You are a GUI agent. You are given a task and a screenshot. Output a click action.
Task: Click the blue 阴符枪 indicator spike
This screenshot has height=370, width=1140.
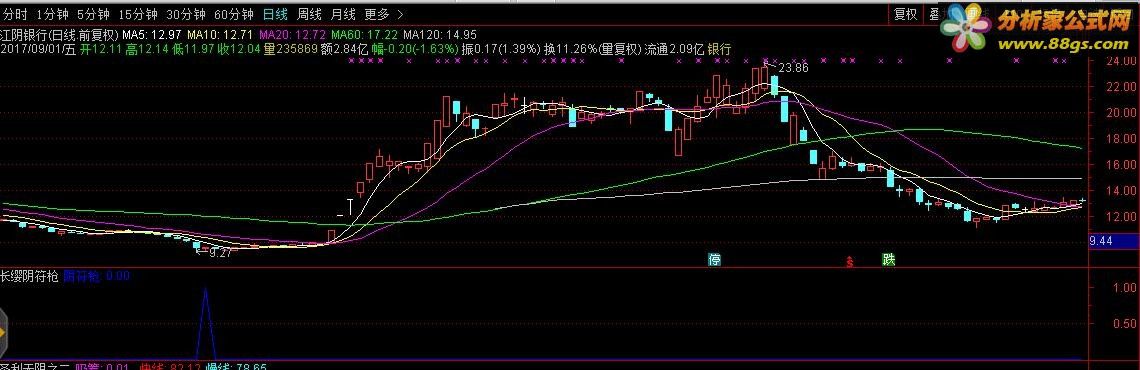[205, 323]
